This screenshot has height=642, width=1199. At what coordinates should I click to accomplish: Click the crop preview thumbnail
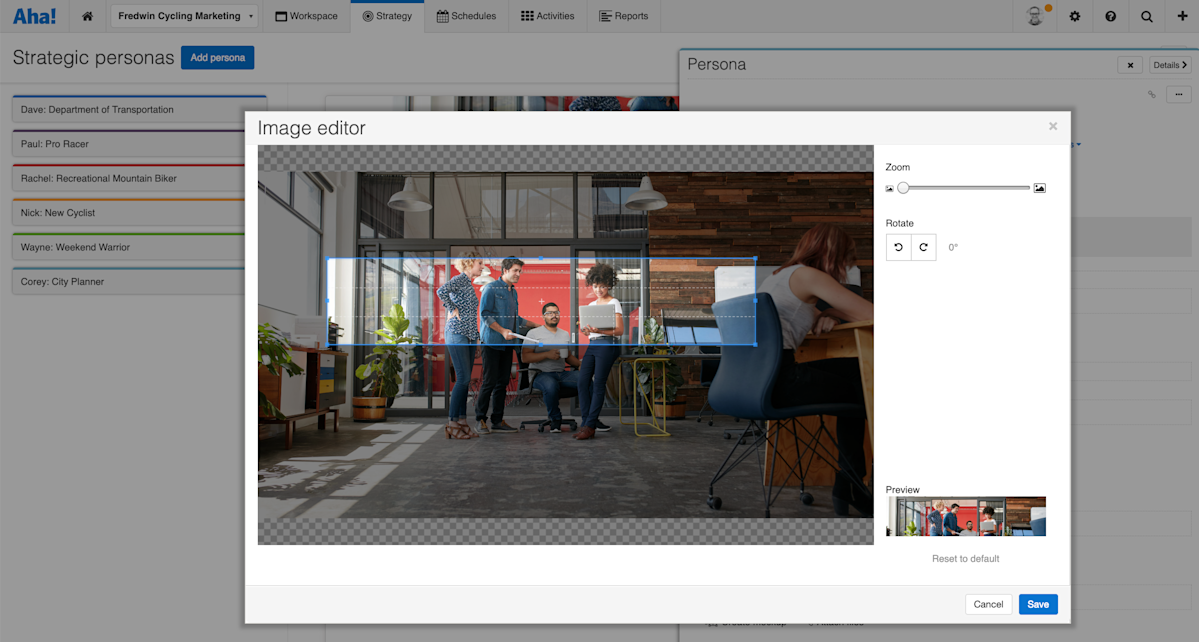[965, 516]
